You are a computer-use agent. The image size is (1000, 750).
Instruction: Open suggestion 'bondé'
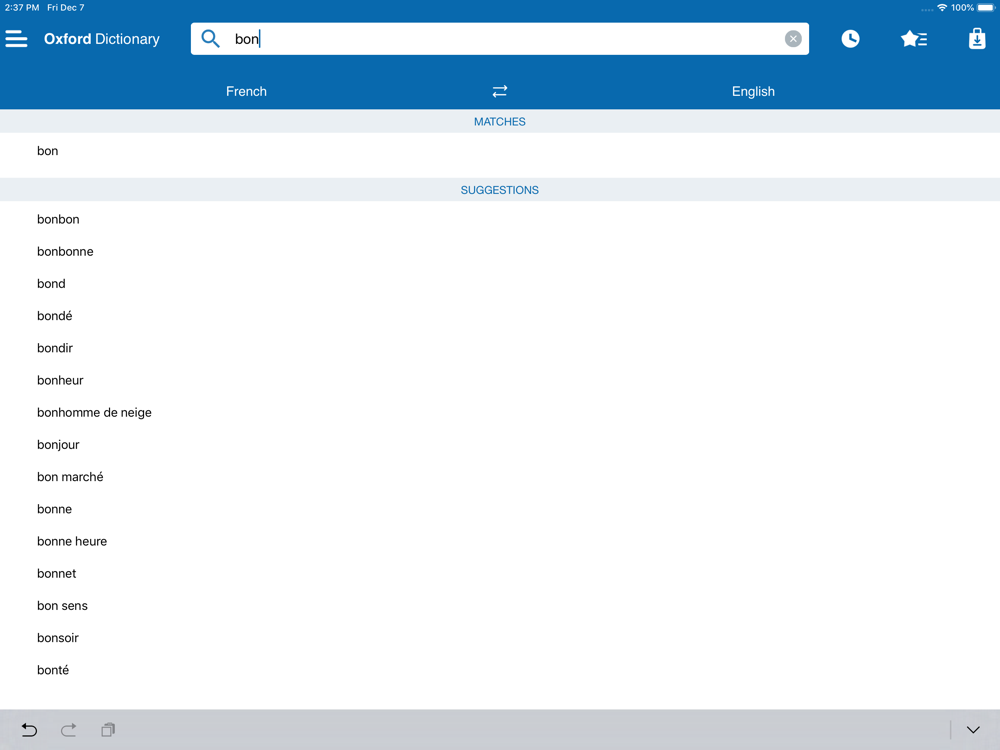(x=500, y=316)
